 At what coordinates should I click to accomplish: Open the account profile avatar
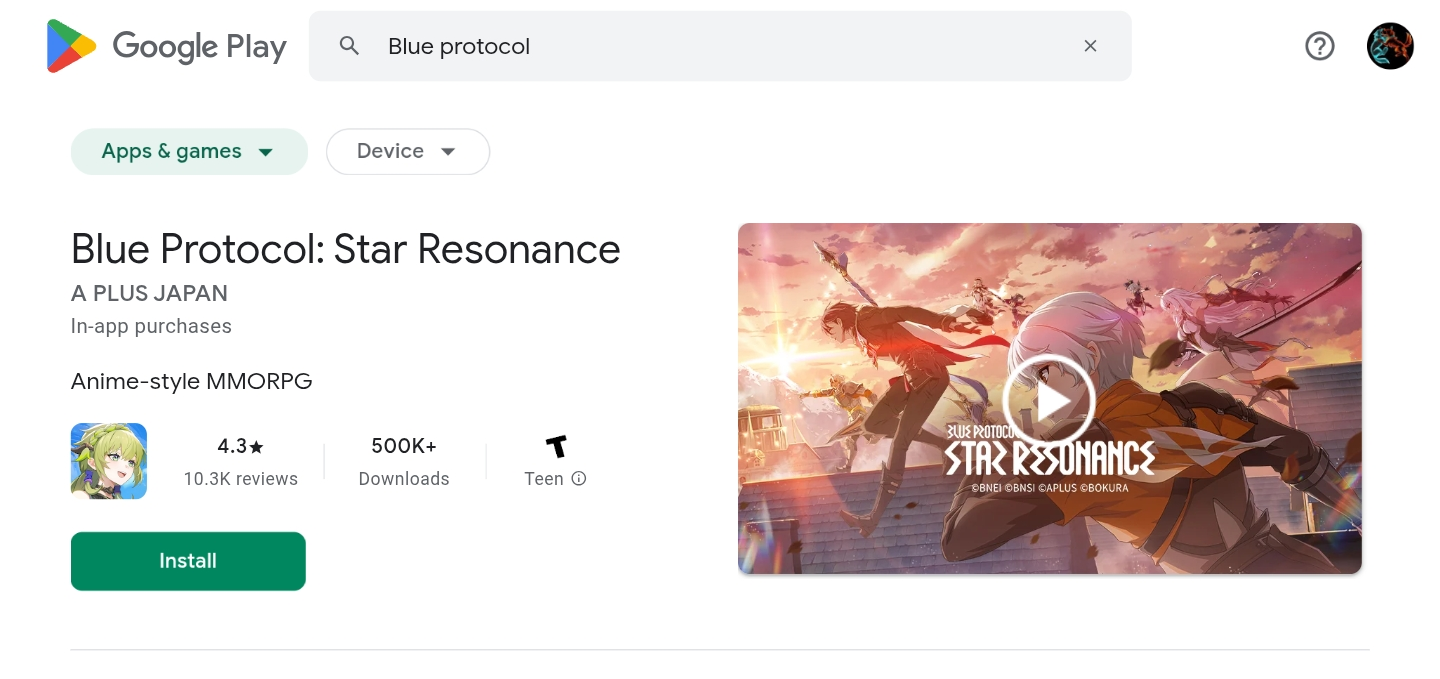(x=1390, y=46)
